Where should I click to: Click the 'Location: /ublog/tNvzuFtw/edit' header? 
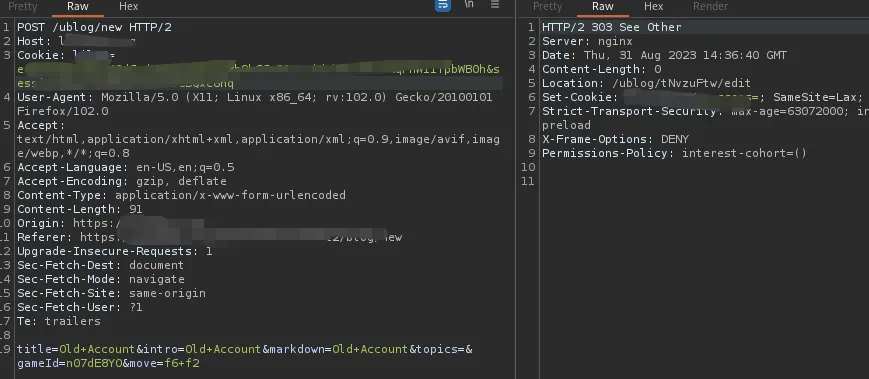coord(646,83)
